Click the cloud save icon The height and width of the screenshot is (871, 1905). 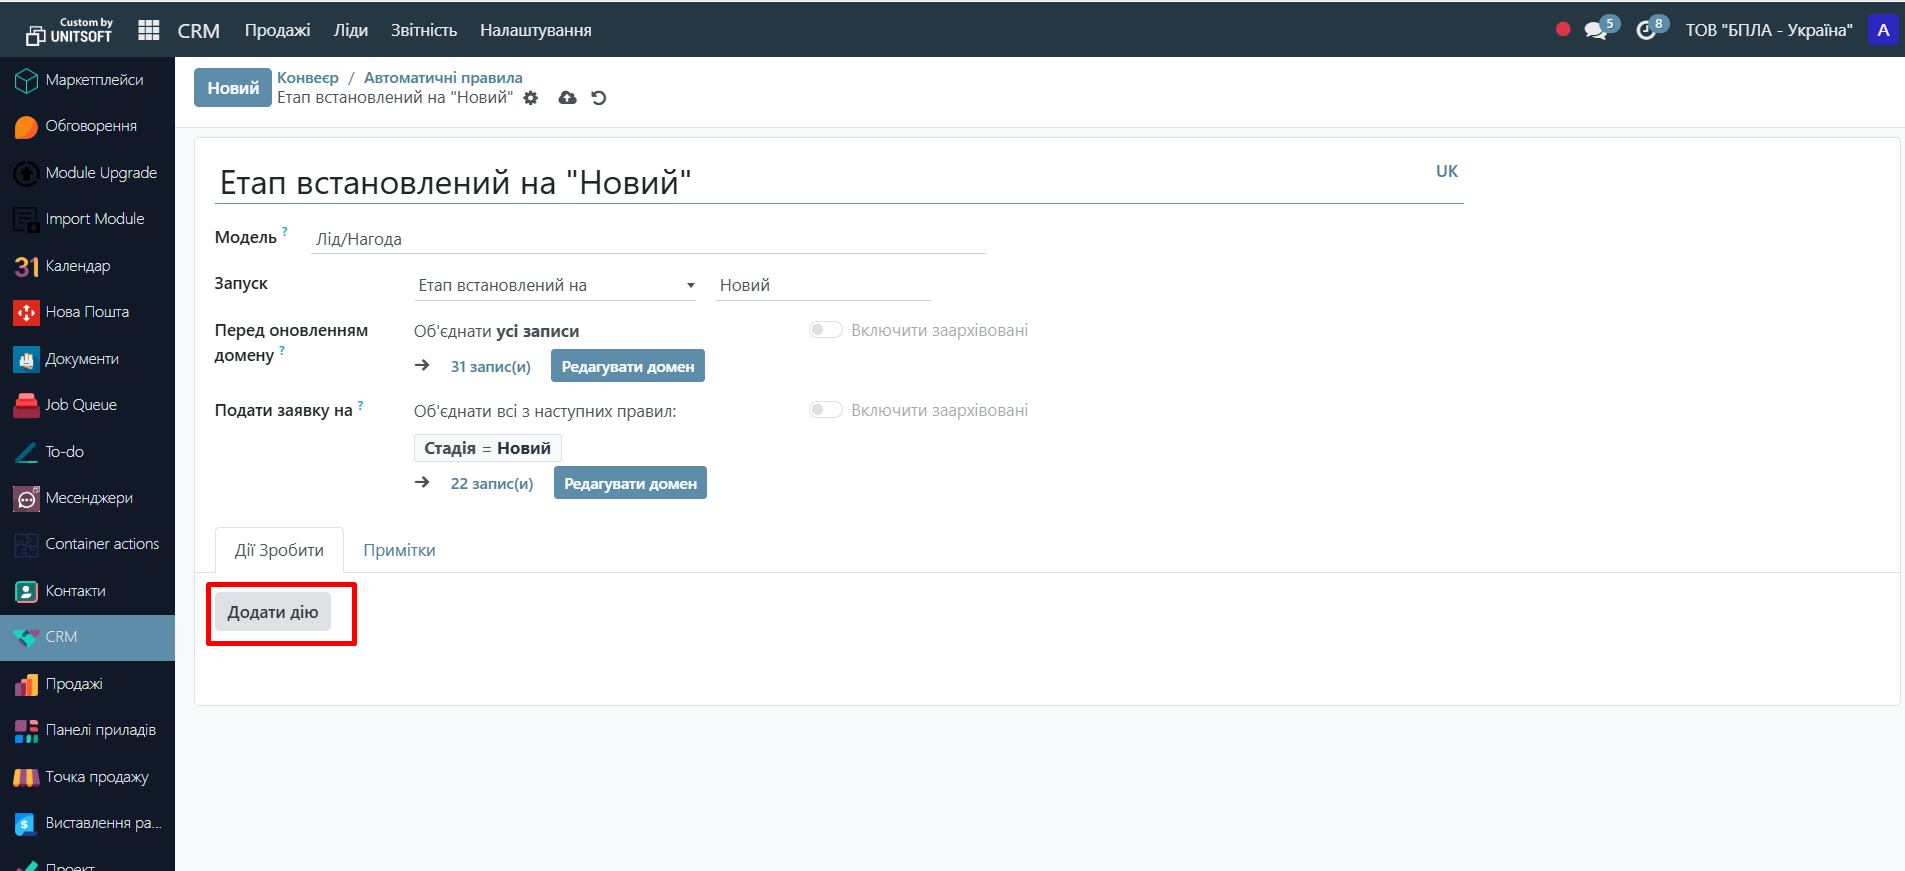[567, 98]
